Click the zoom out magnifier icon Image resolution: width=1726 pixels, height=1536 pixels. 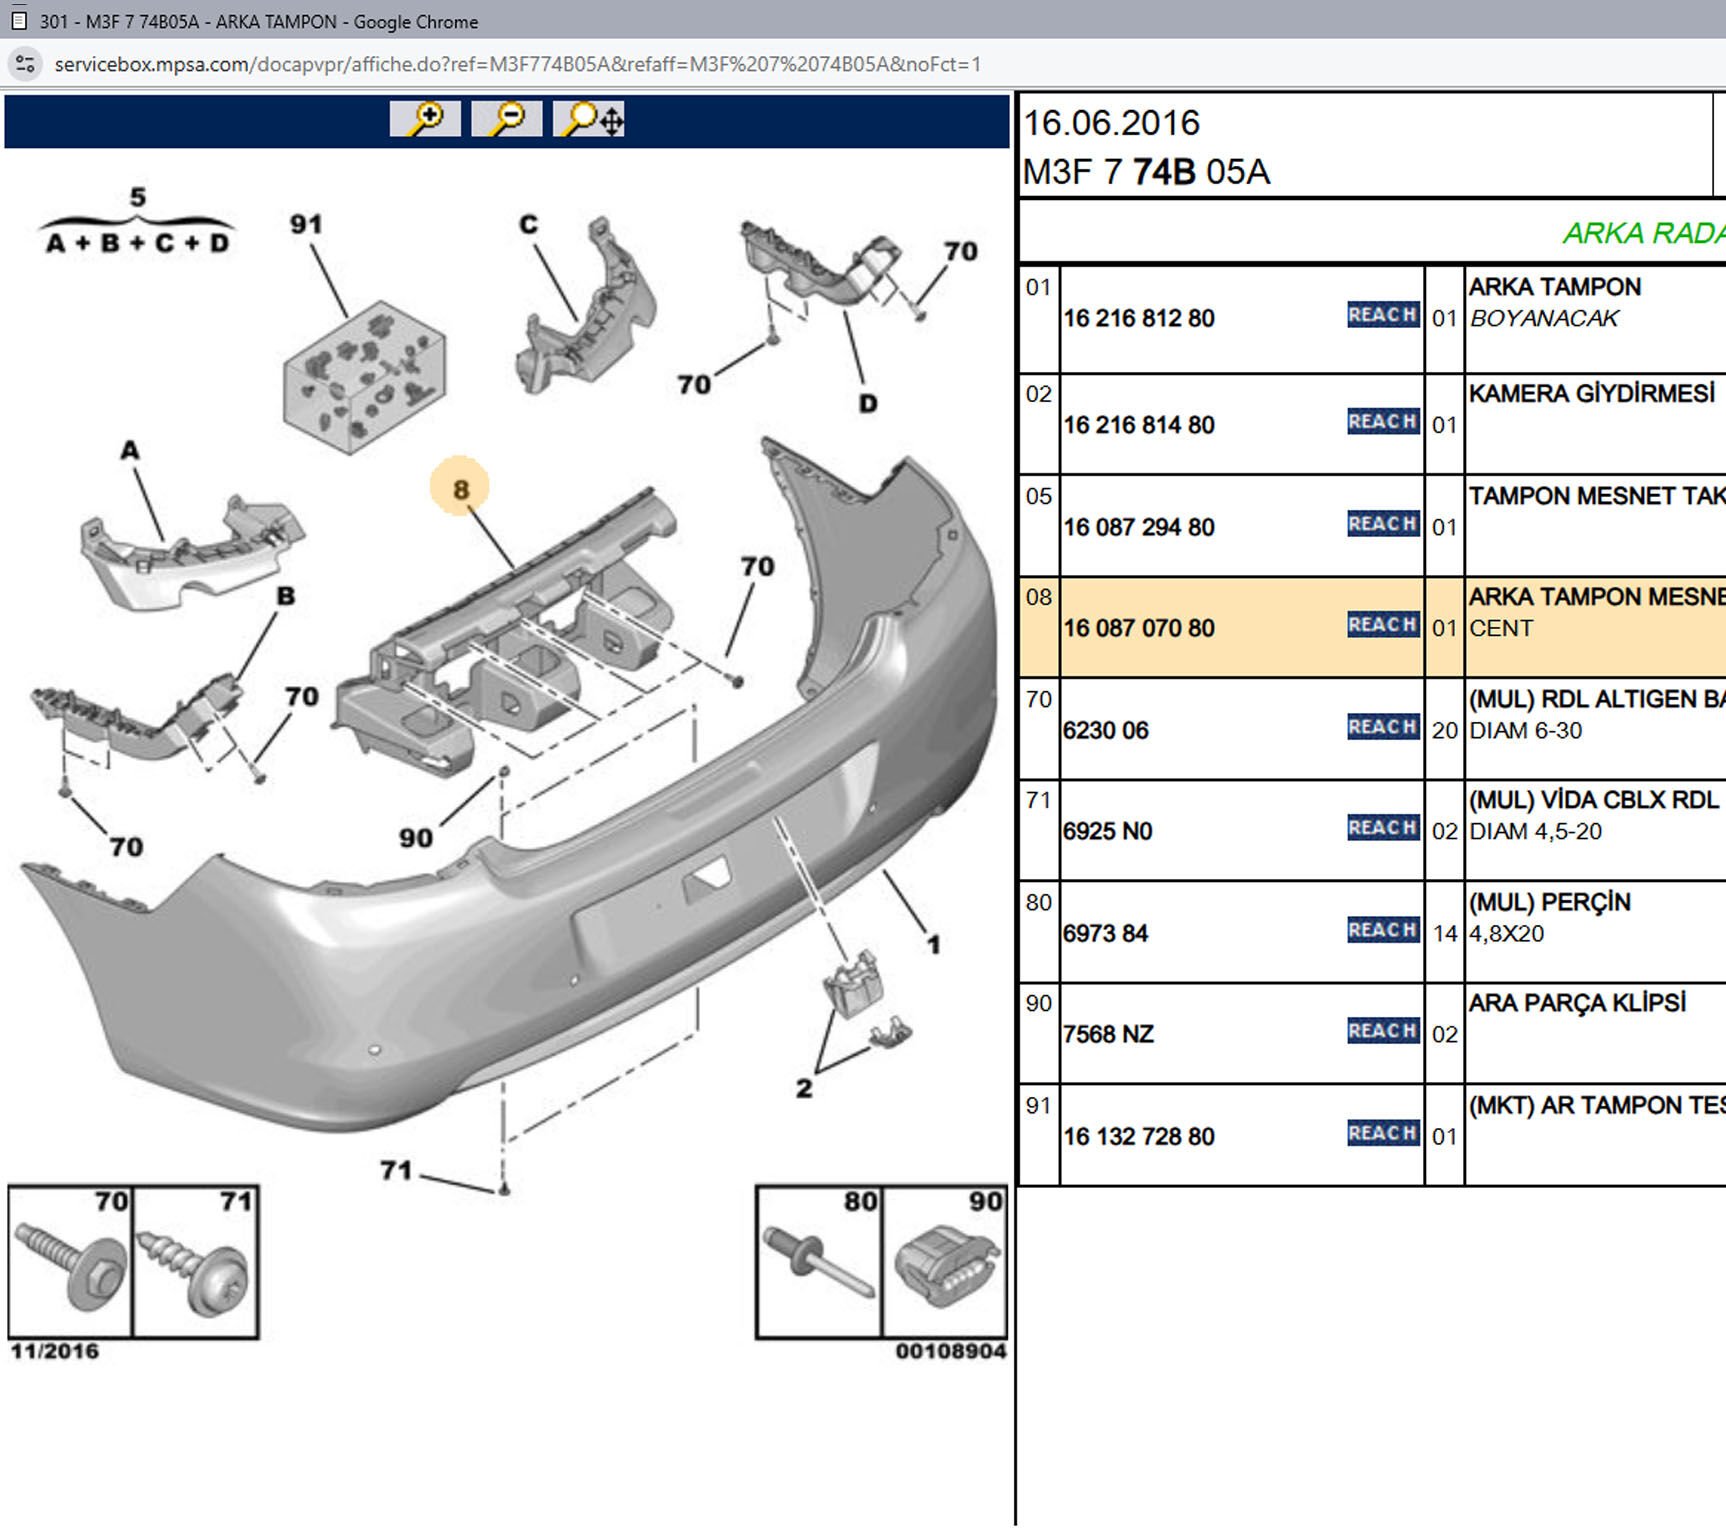pyautogui.click(x=506, y=119)
